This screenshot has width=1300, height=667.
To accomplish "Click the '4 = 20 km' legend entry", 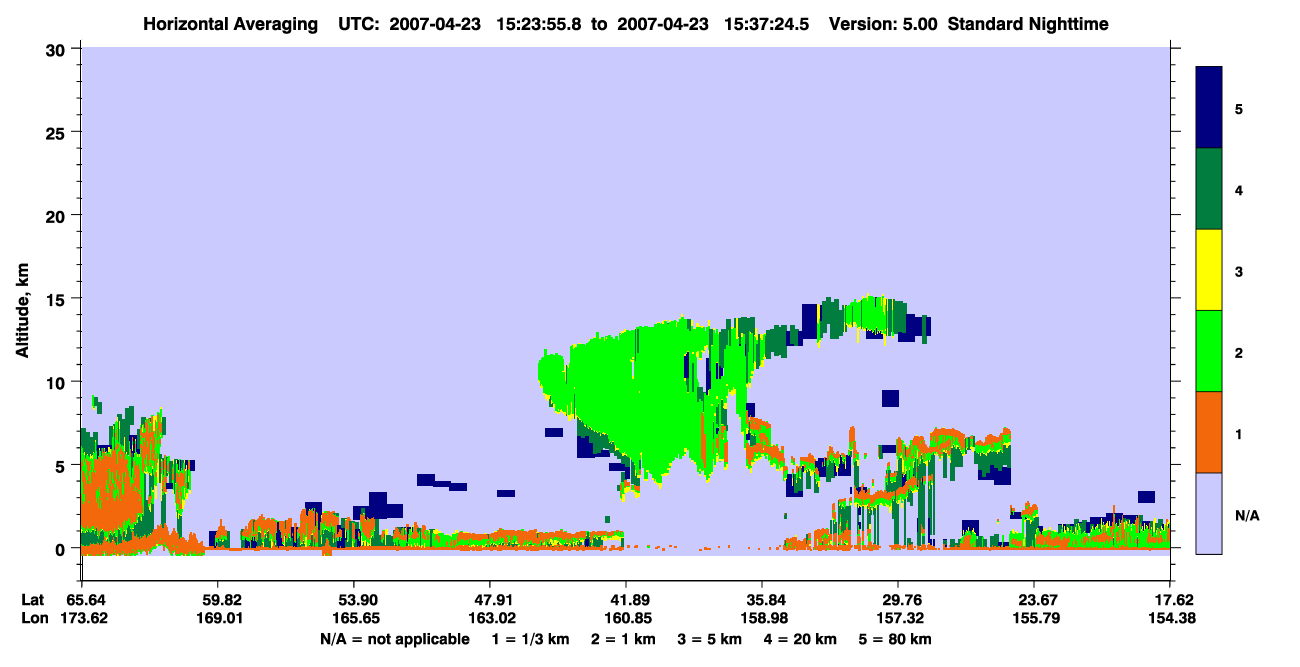I will (802, 639).
